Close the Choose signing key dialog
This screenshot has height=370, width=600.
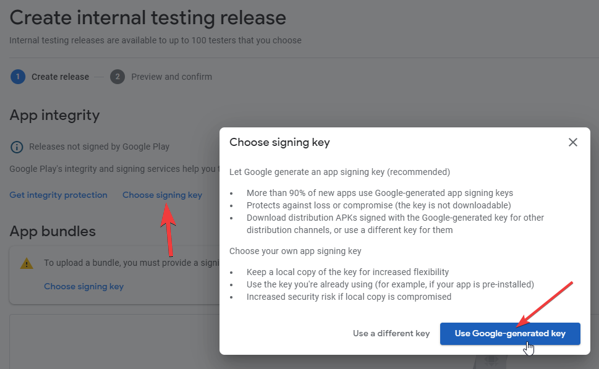[572, 142]
